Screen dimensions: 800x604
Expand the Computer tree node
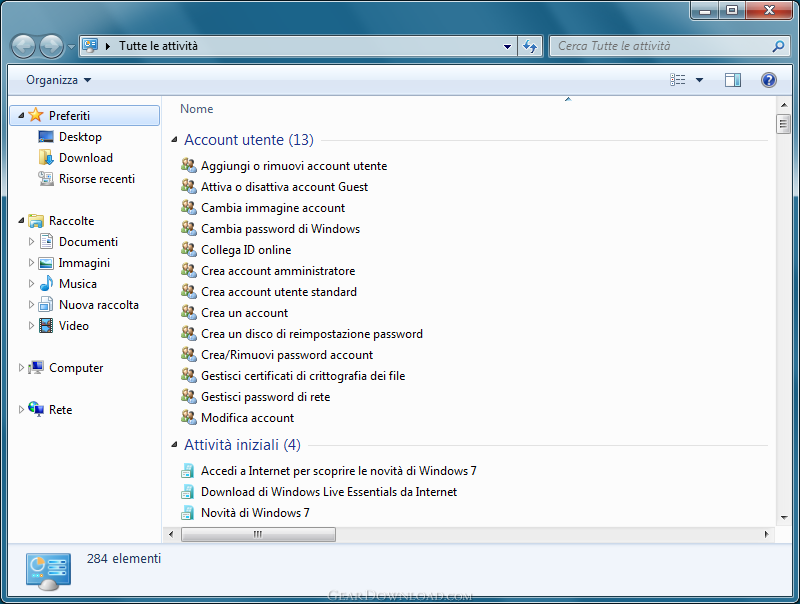pyautogui.click(x=21, y=368)
